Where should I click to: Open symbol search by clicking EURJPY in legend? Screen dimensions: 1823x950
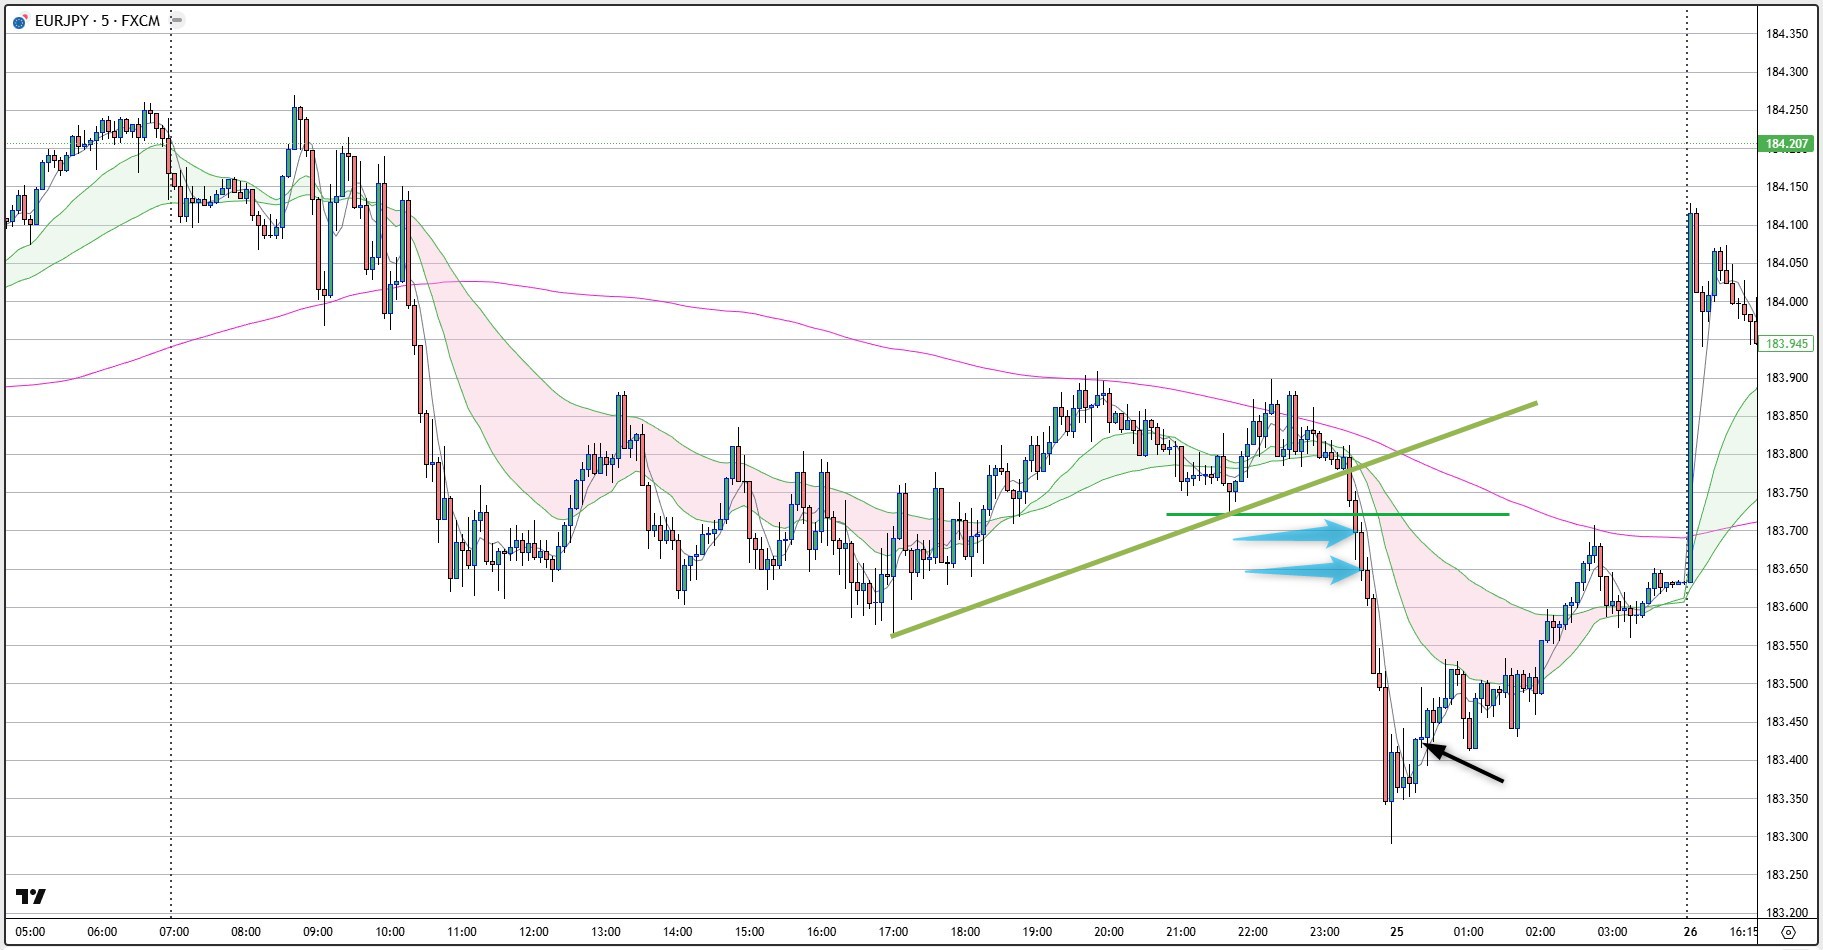62,20
